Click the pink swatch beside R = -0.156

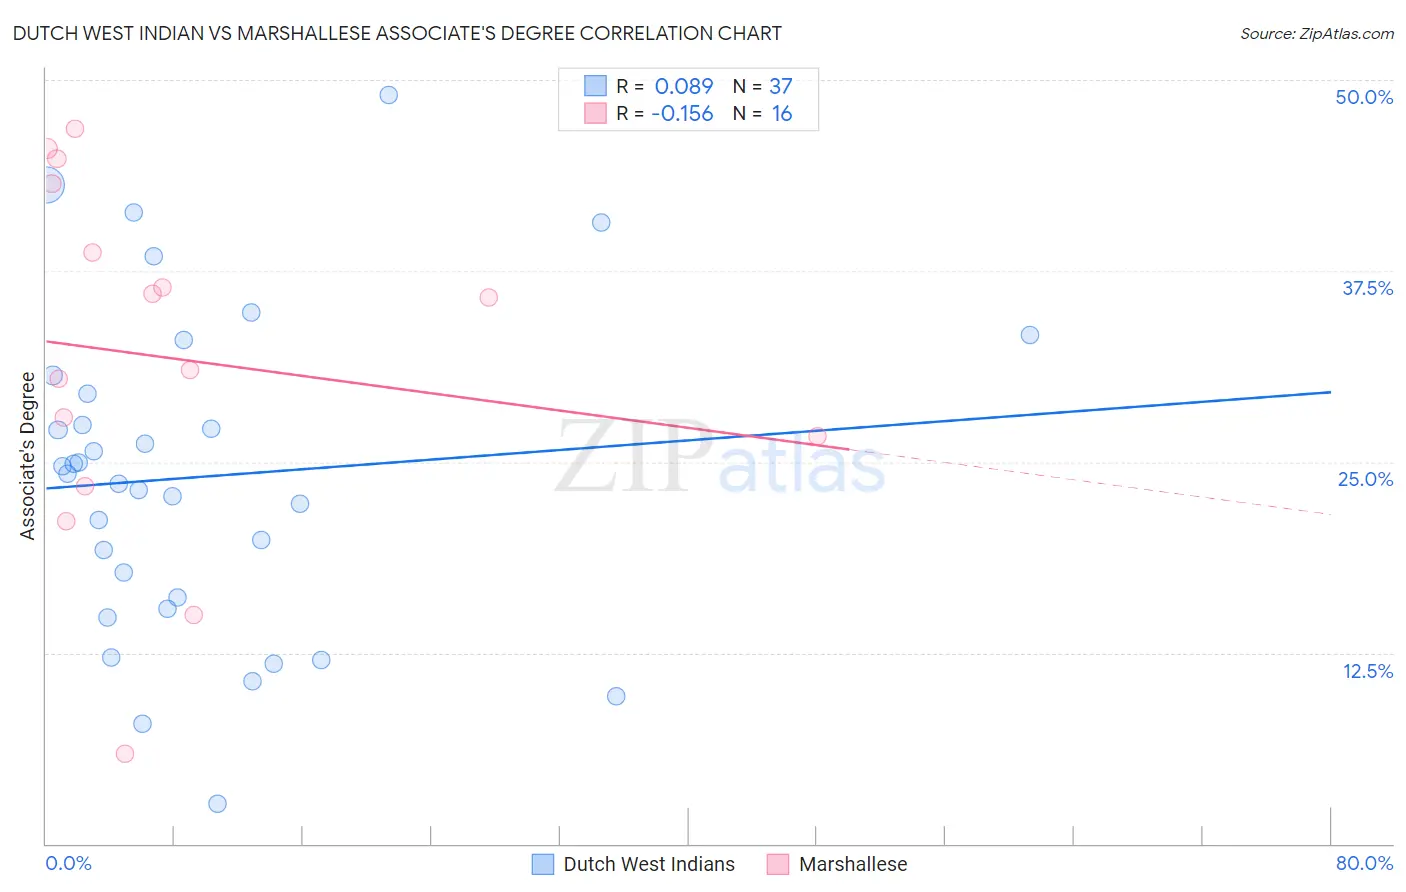coord(596,113)
